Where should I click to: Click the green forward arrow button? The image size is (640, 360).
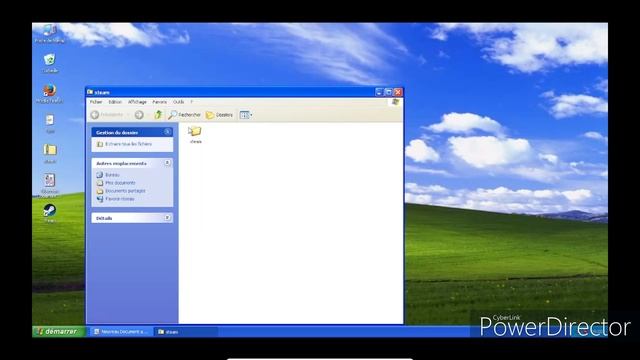(139, 115)
